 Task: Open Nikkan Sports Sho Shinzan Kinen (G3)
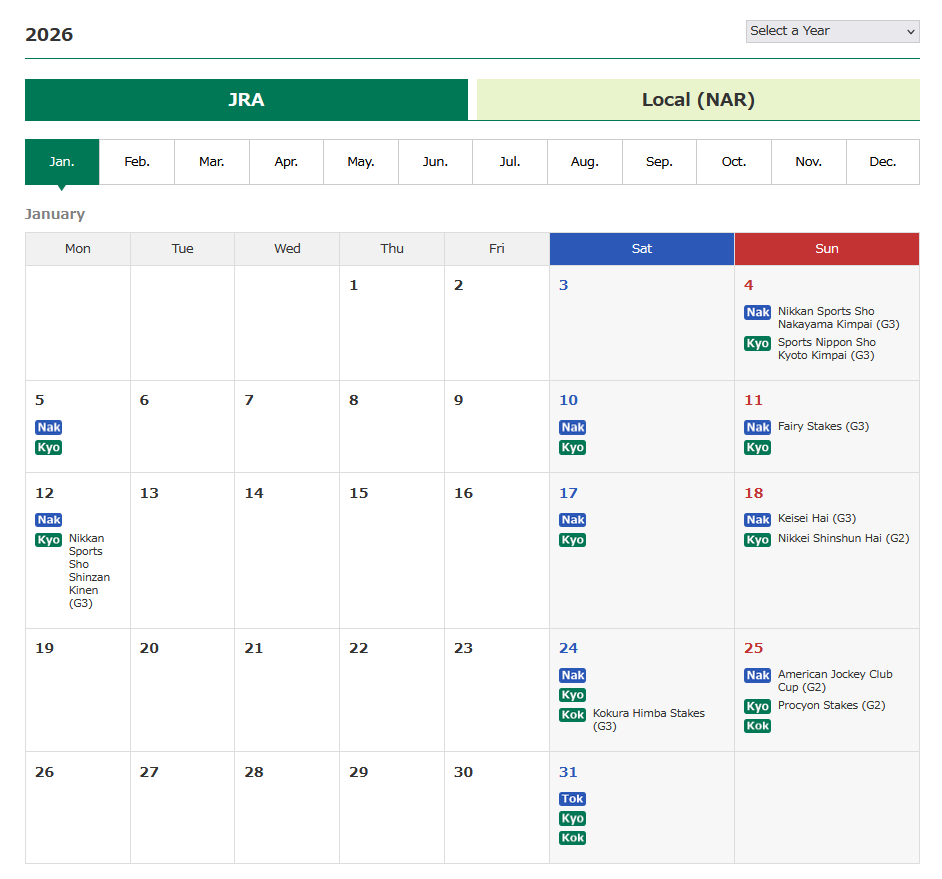tap(90, 571)
